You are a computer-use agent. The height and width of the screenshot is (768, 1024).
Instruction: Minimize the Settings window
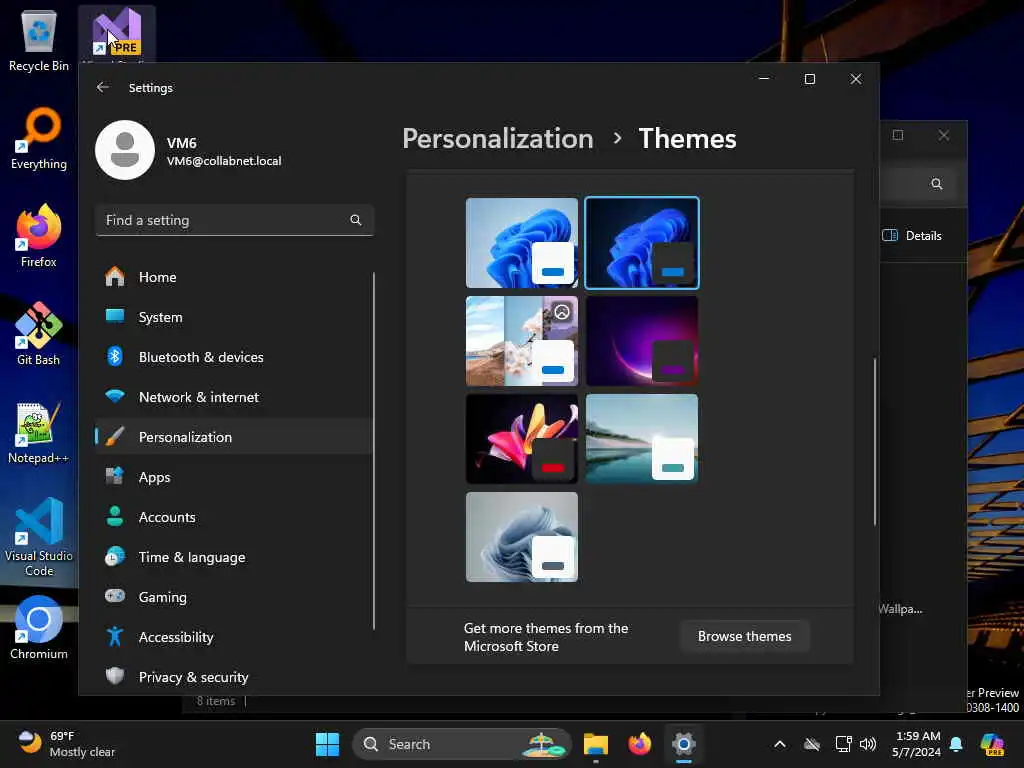[764, 79]
